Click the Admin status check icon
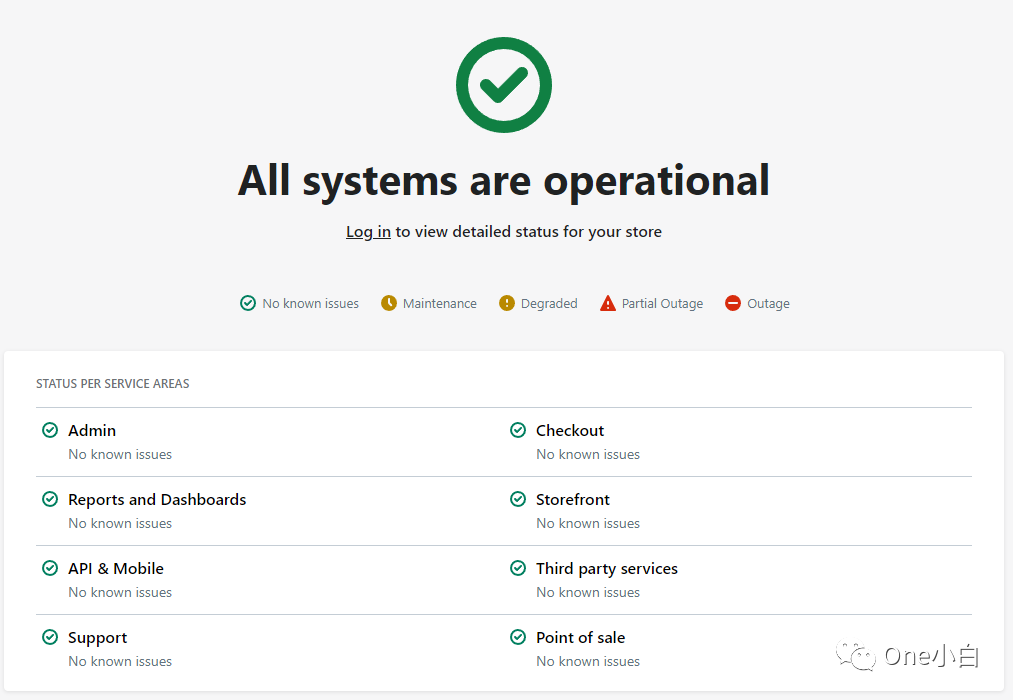Viewport: 1013px width, 700px height. (x=50, y=430)
